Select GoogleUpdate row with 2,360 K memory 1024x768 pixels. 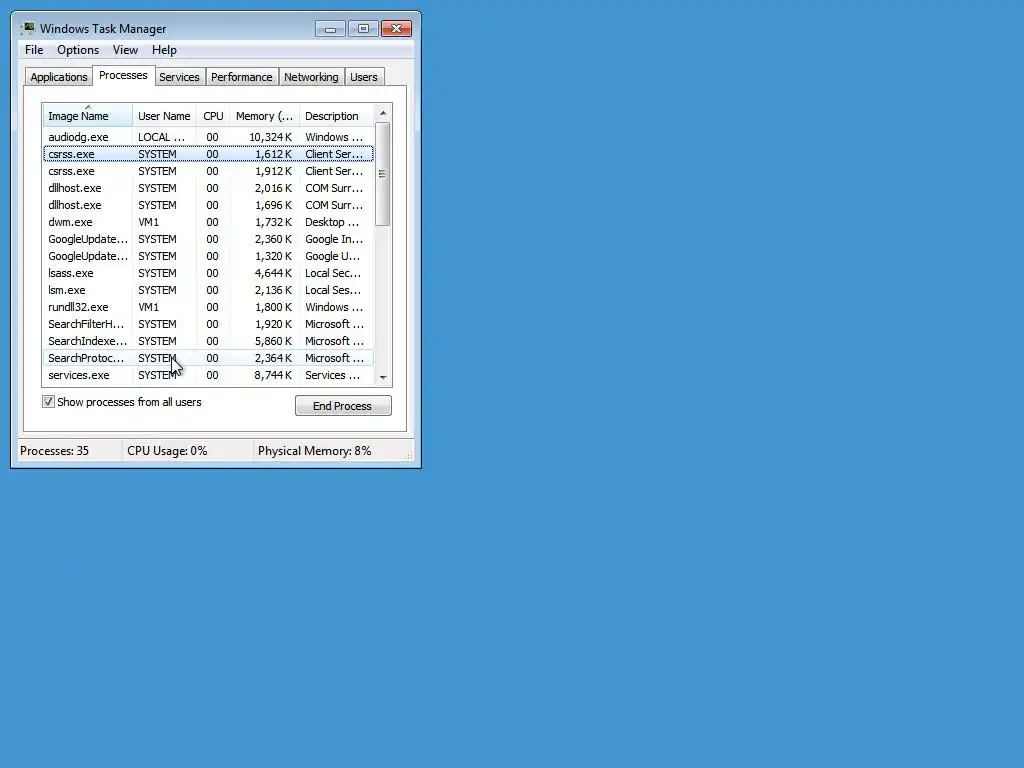[208, 239]
